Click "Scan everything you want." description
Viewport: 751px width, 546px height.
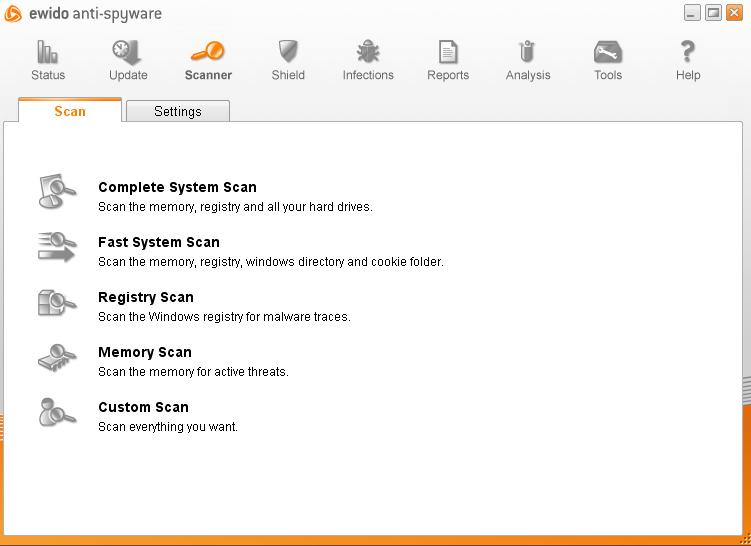pyautogui.click(x=168, y=427)
